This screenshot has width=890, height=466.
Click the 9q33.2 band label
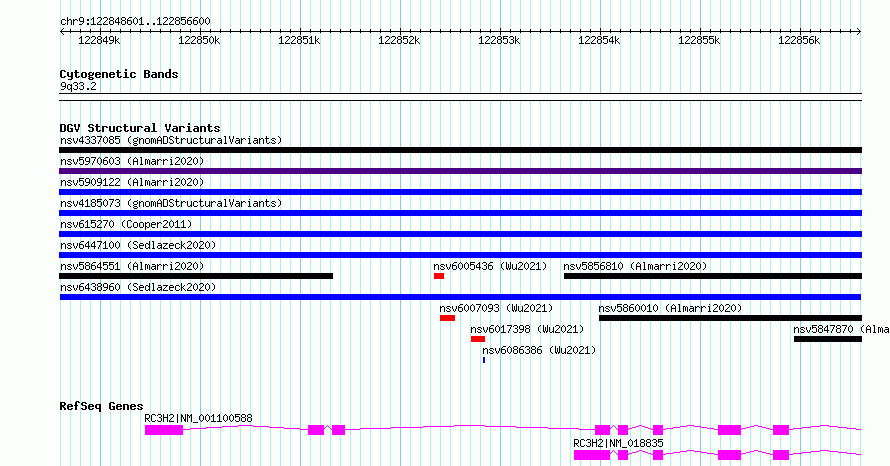click(x=78, y=86)
